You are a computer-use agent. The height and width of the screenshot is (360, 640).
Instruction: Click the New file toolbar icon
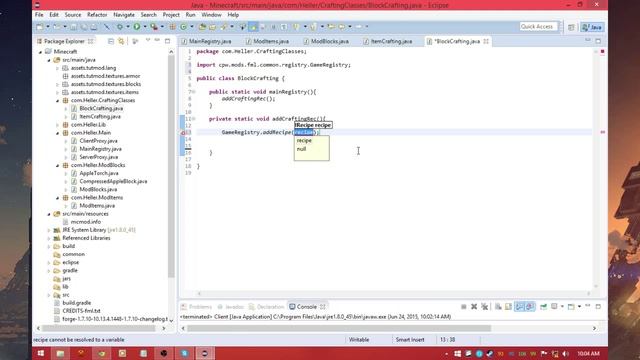[40, 27]
